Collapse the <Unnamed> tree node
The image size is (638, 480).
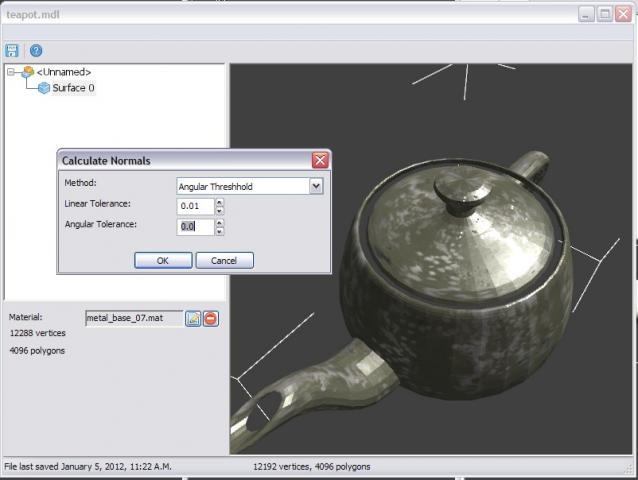(12, 72)
